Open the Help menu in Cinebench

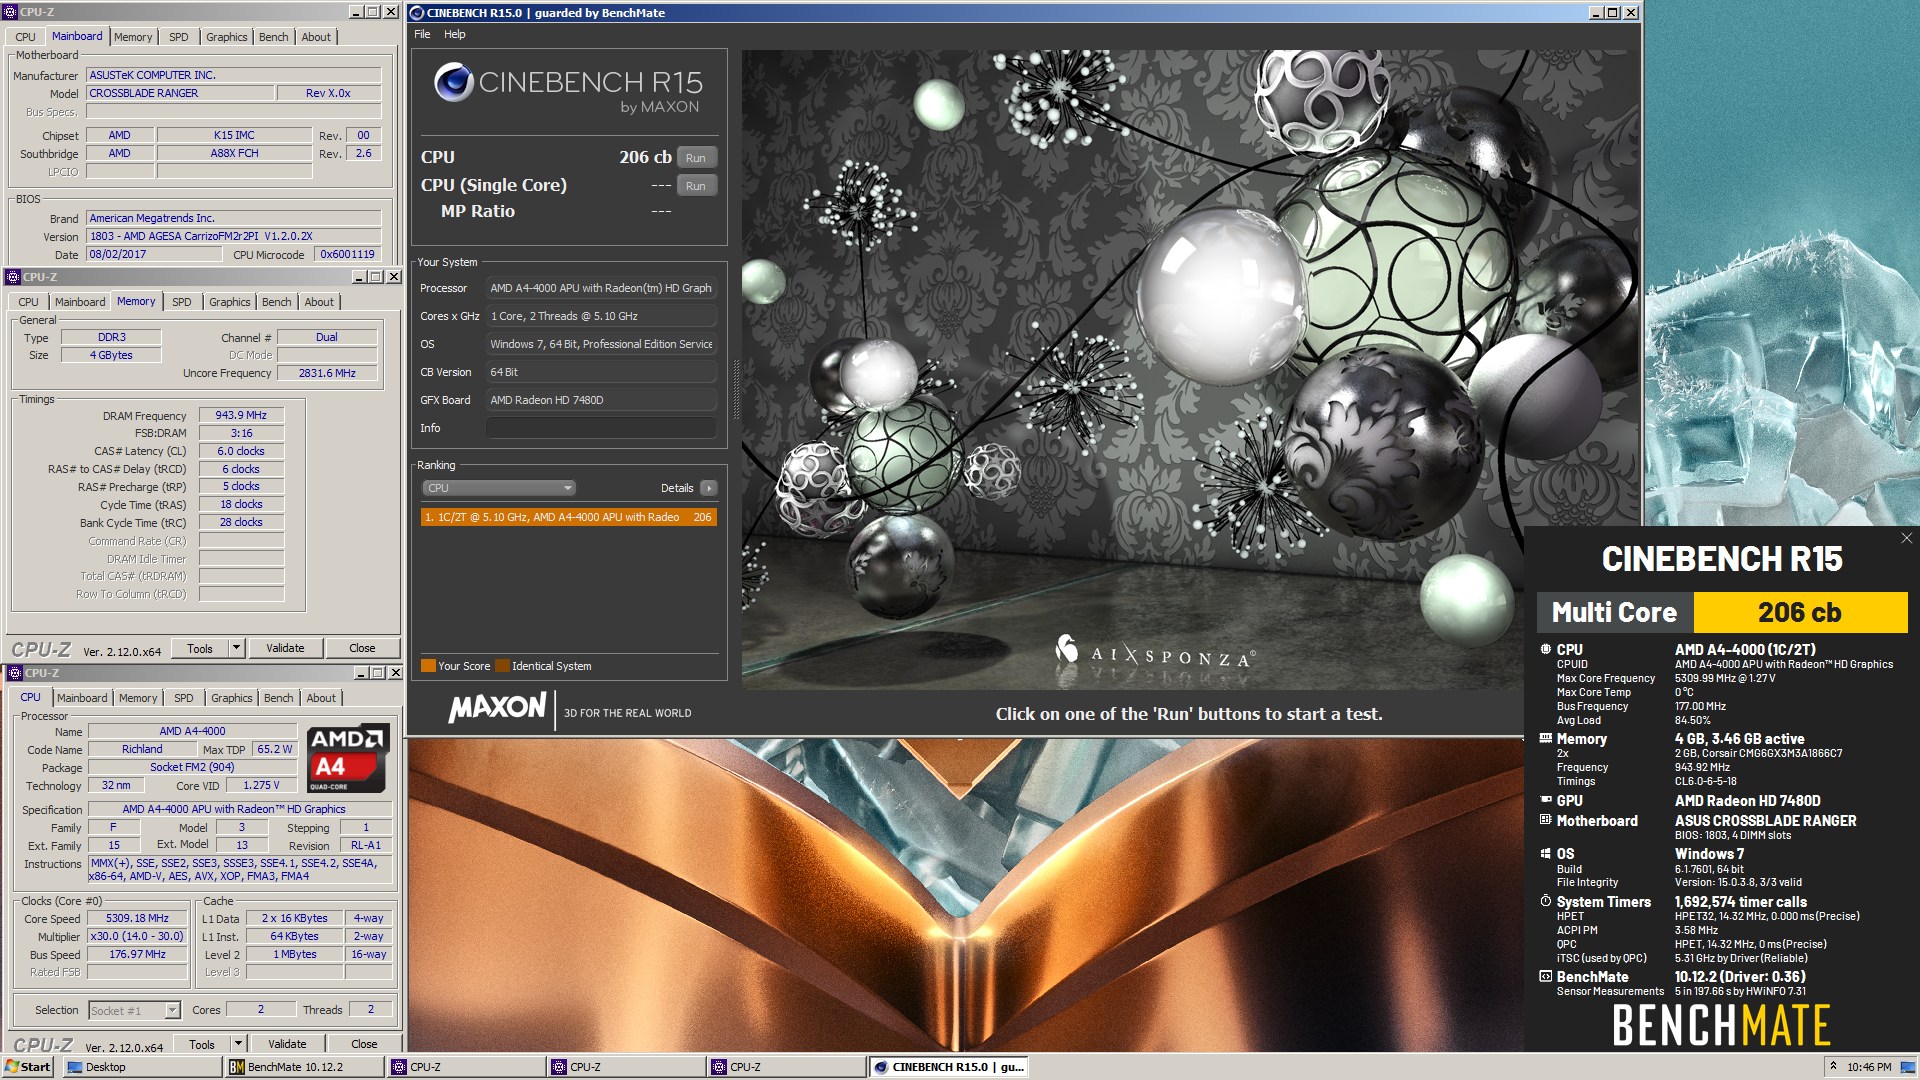coord(454,34)
